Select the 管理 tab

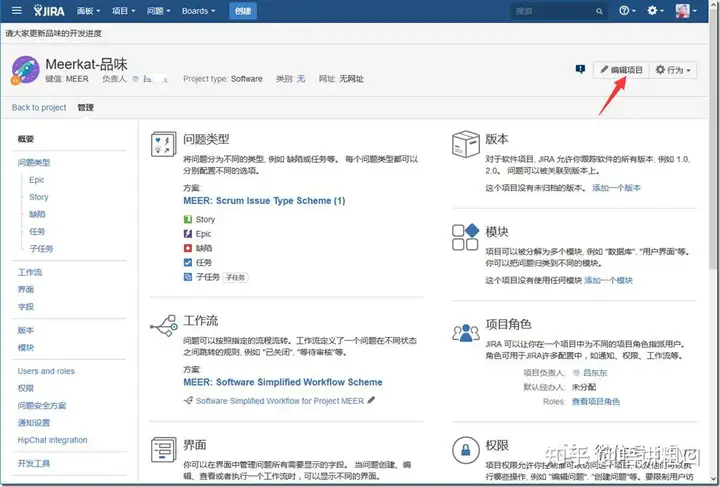(85, 107)
